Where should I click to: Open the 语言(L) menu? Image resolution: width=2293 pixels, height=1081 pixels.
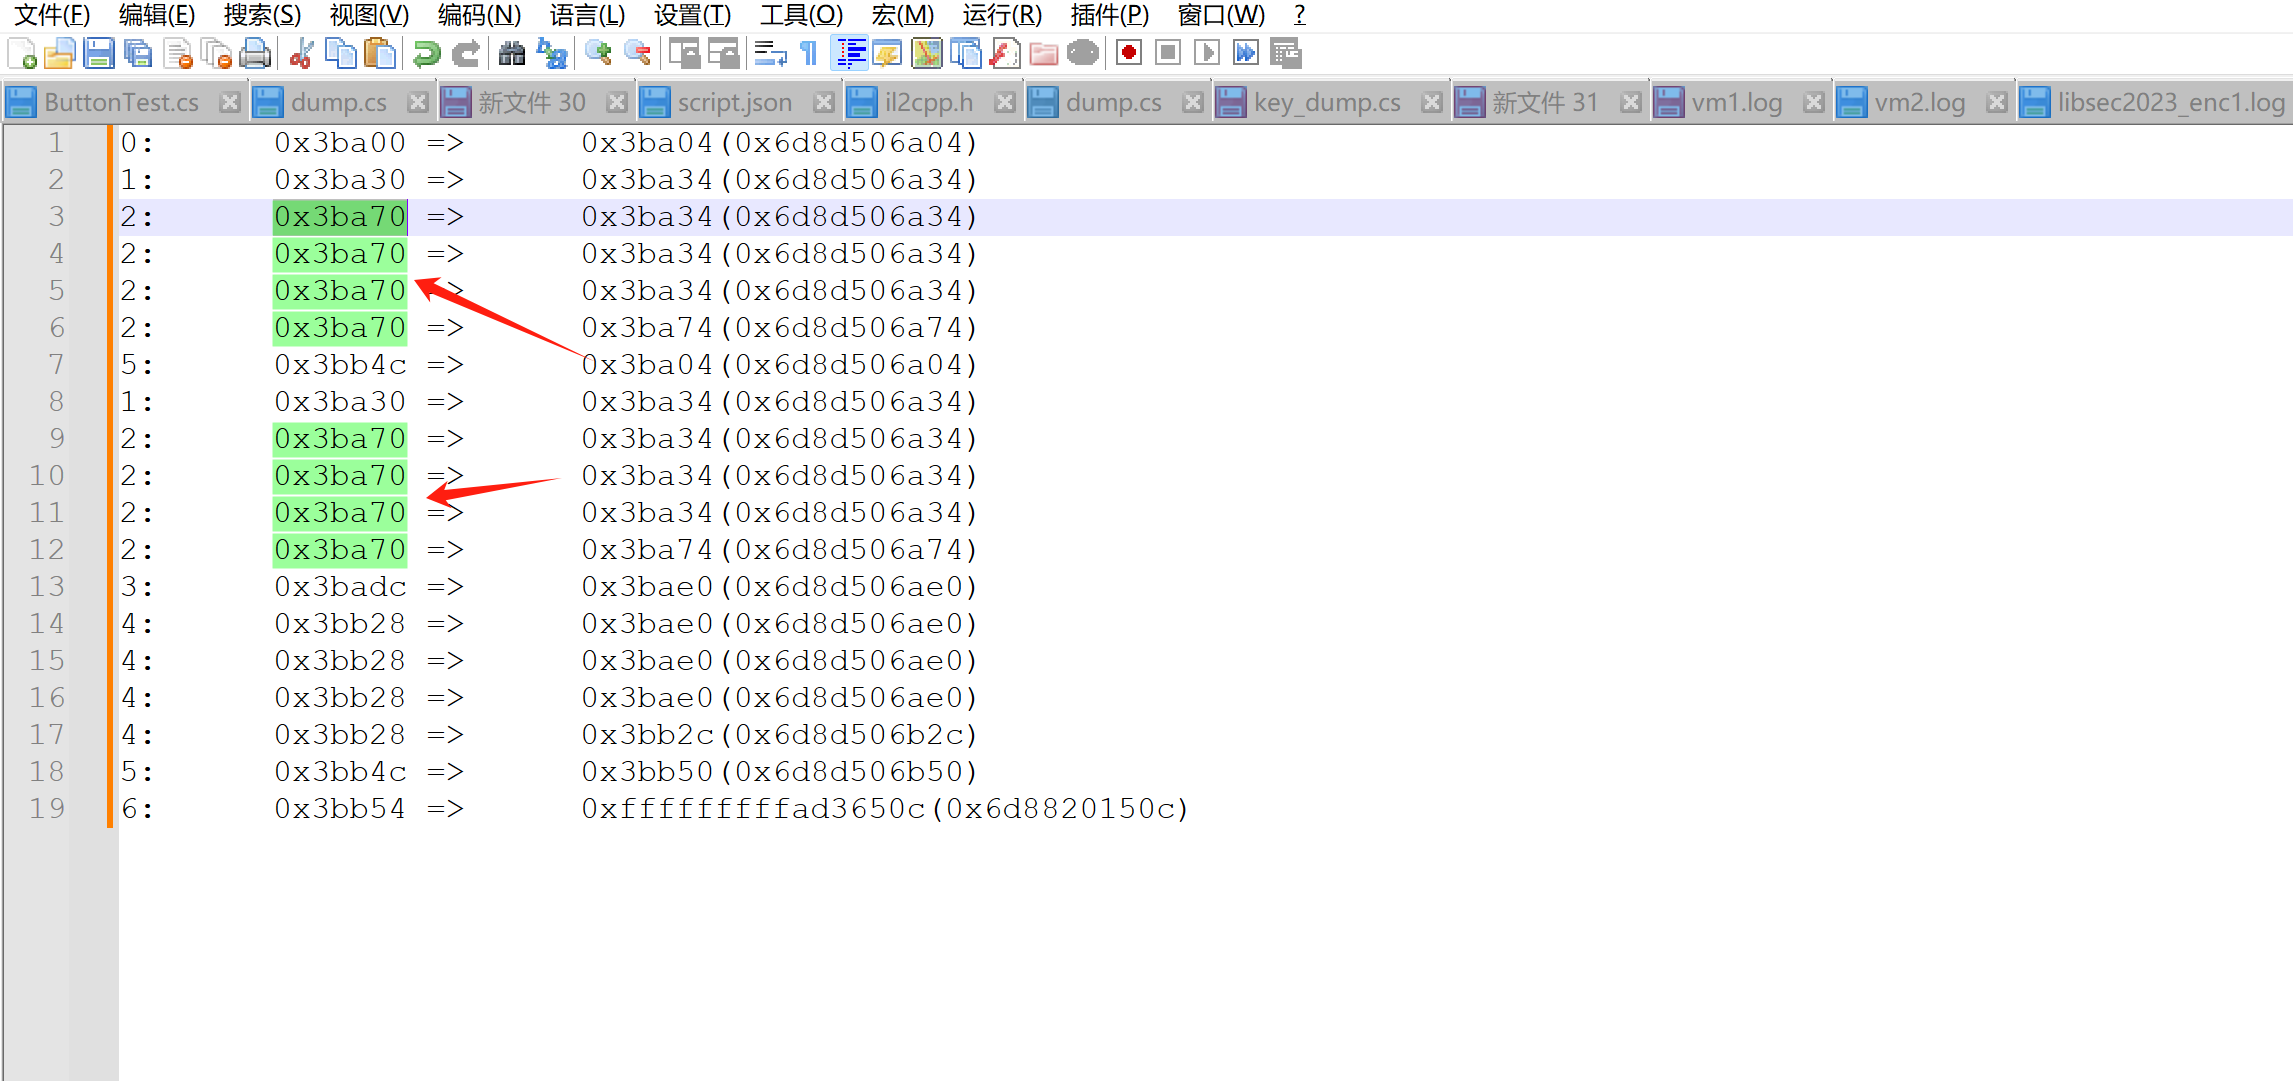[587, 15]
